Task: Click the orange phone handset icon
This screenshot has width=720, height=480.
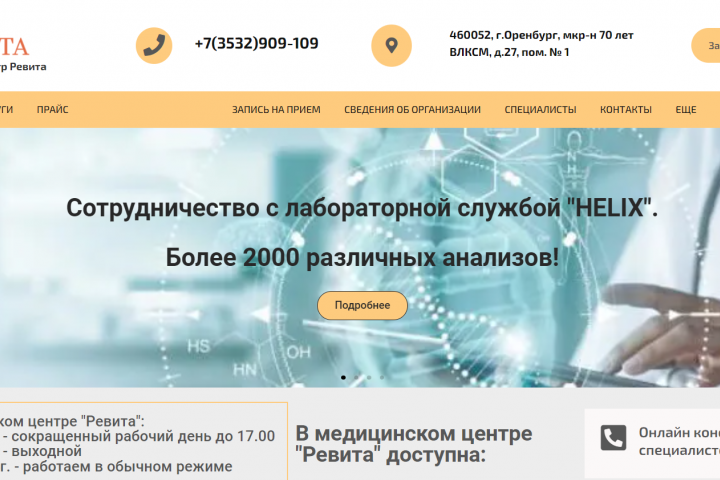Action: 154,45
